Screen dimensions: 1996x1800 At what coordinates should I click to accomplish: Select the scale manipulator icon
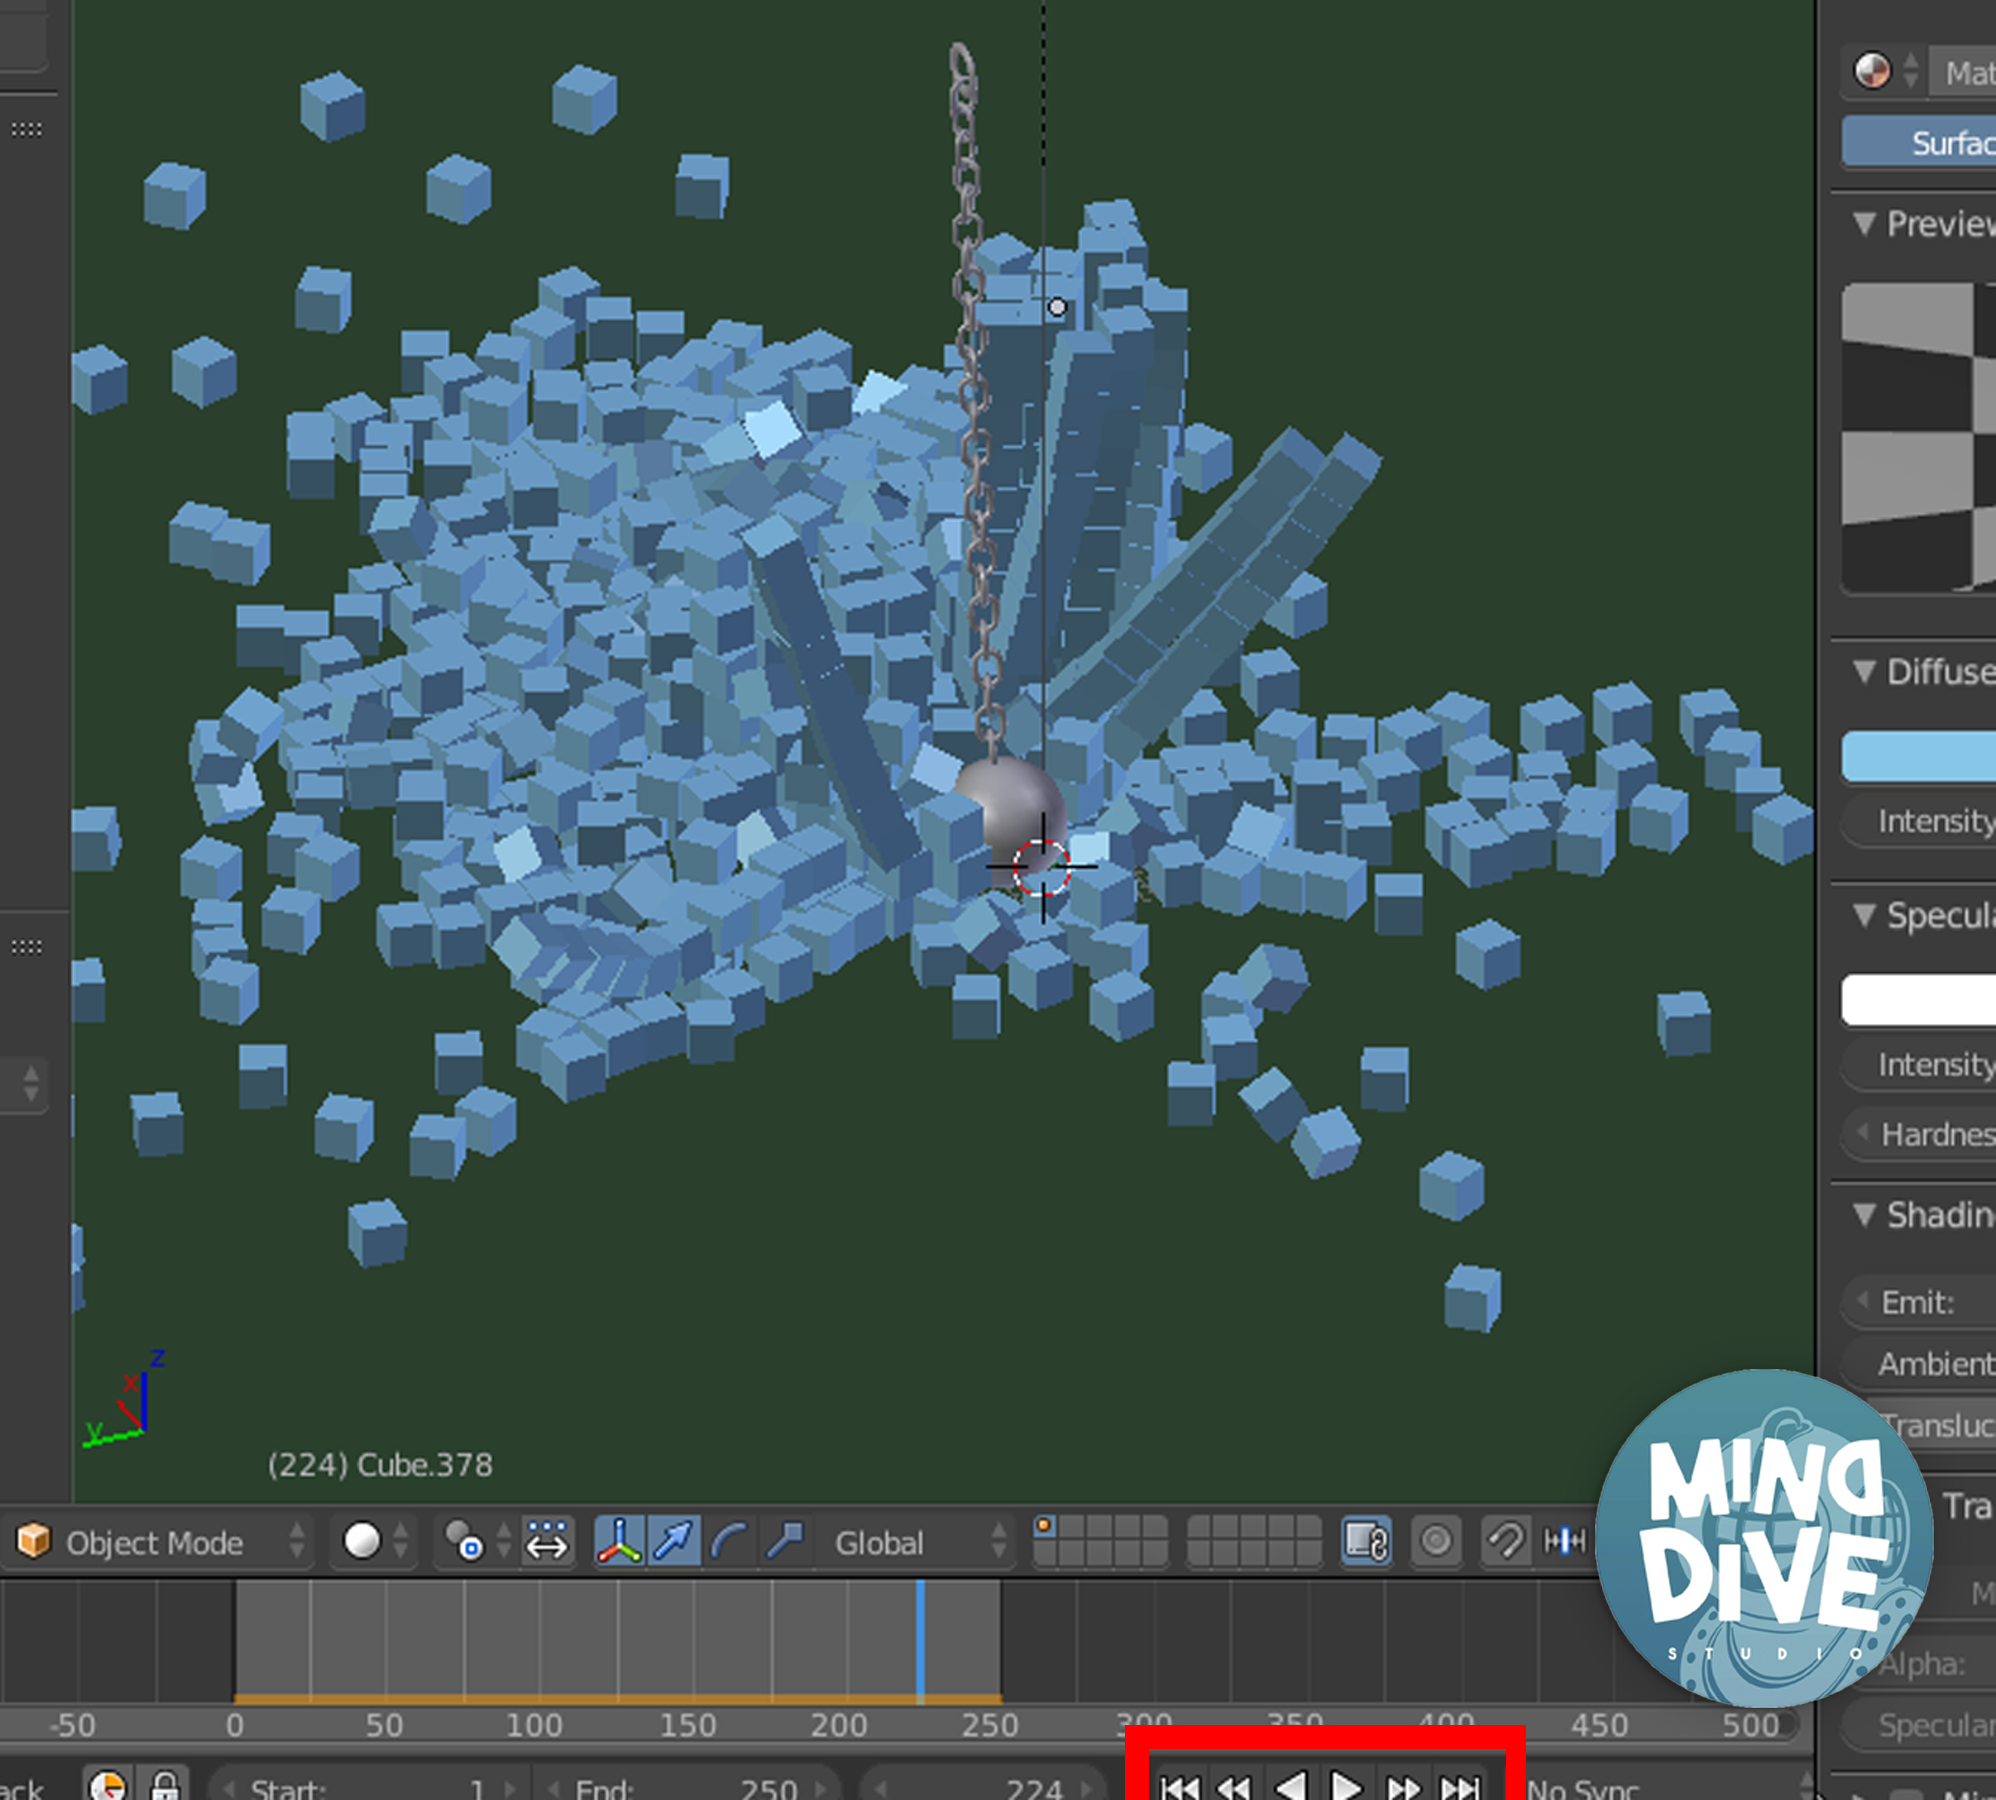[785, 1541]
